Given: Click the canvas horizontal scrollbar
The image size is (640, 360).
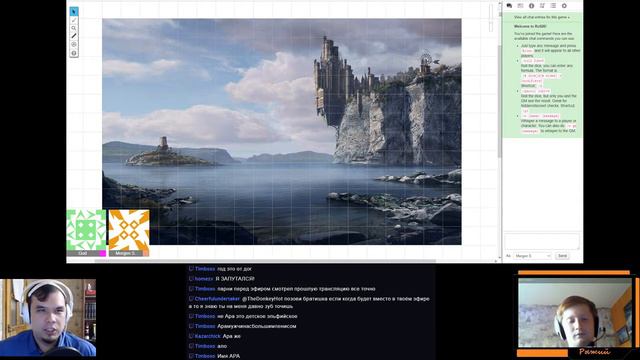Looking at the screenshot, I should tap(264, 261).
